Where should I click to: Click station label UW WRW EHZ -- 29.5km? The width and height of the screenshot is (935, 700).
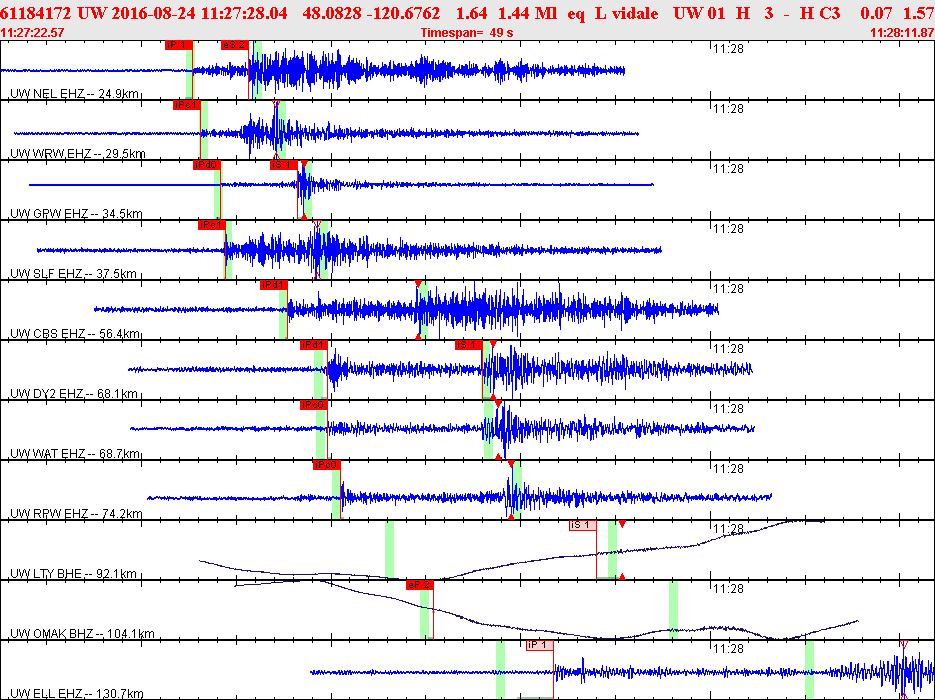(x=78, y=154)
